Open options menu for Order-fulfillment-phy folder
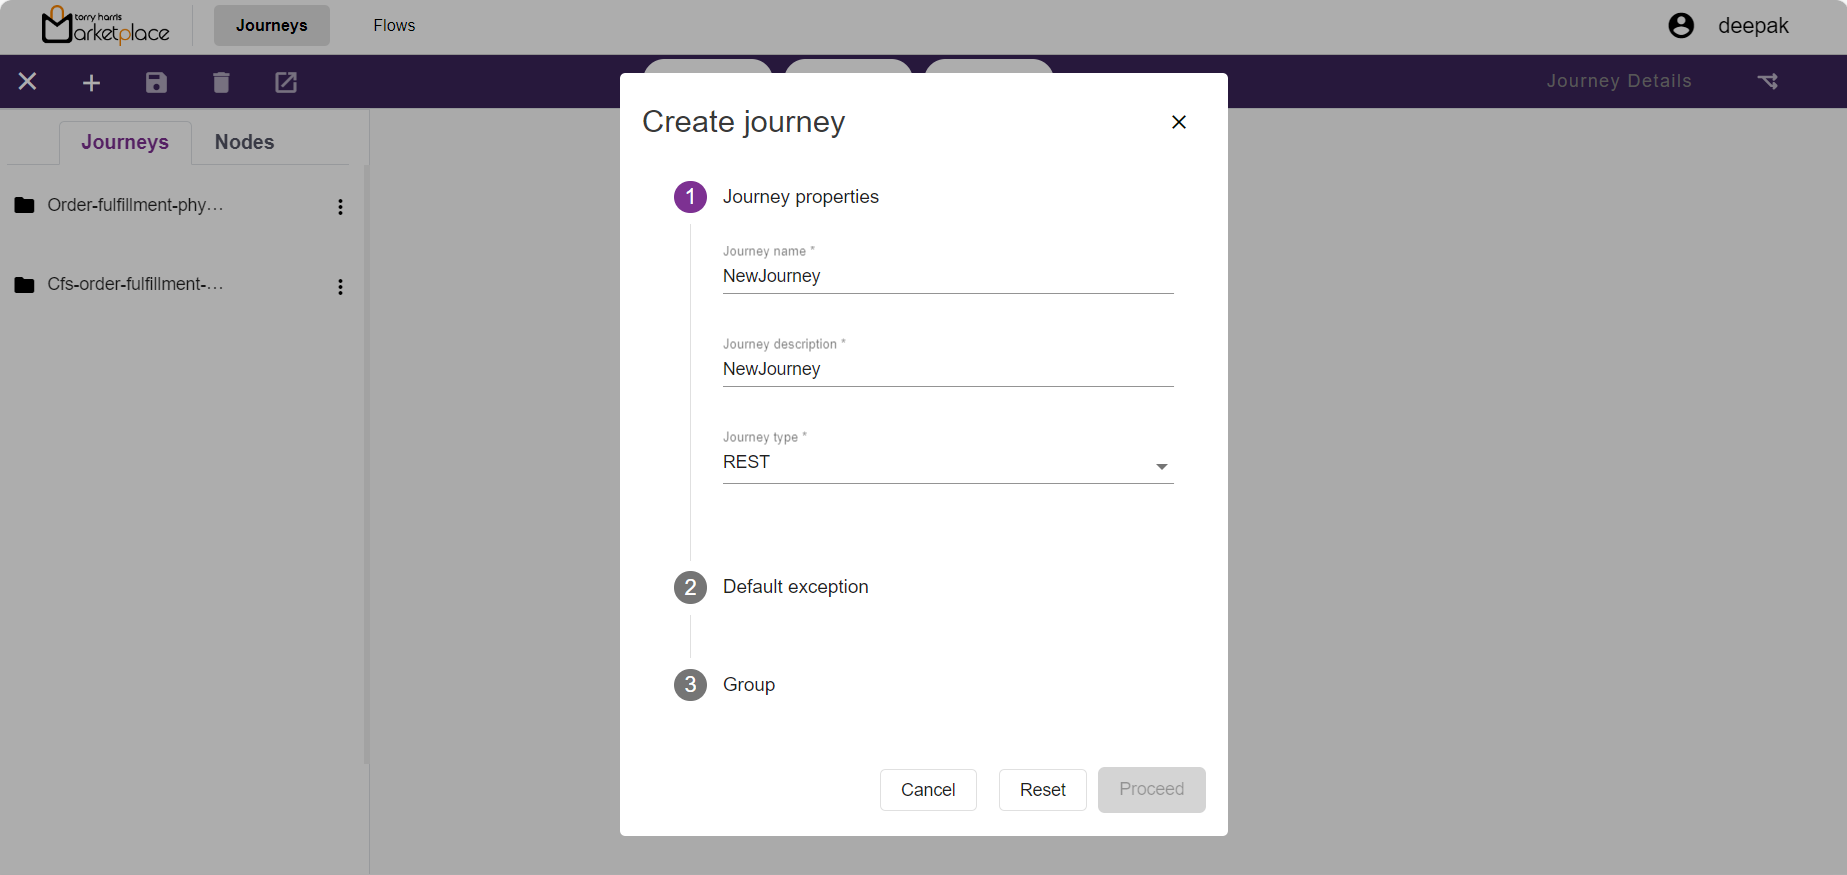 [340, 207]
